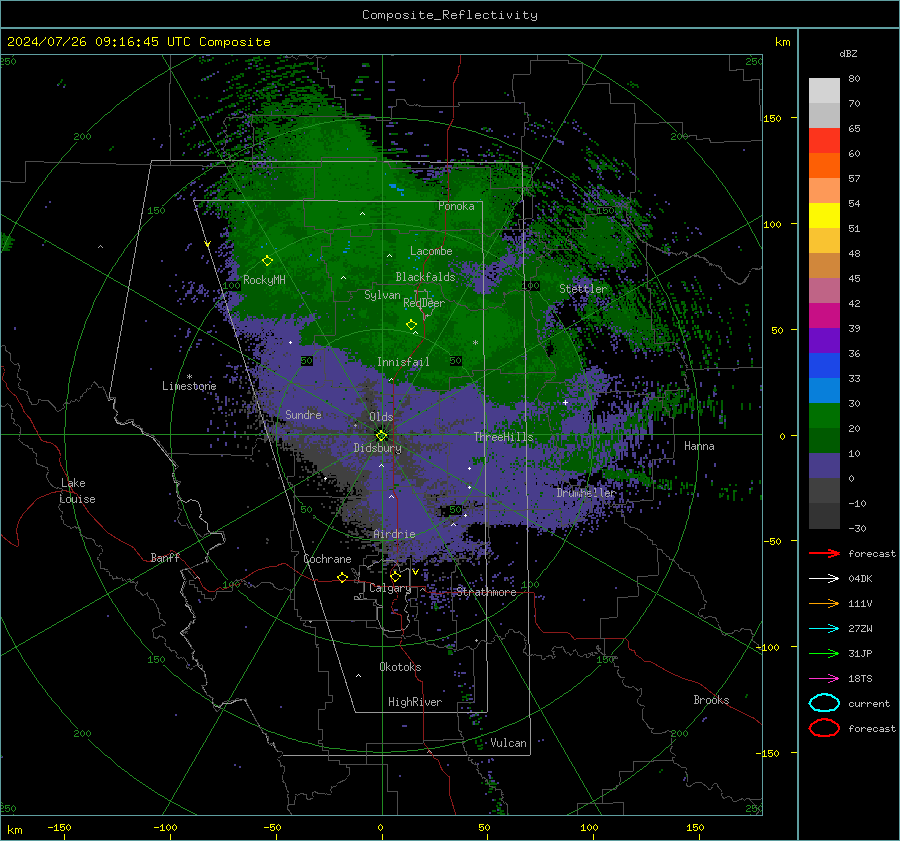Click the Cochrane label
Image resolution: width=900 pixels, height=841 pixels.
tap(327, 559)
